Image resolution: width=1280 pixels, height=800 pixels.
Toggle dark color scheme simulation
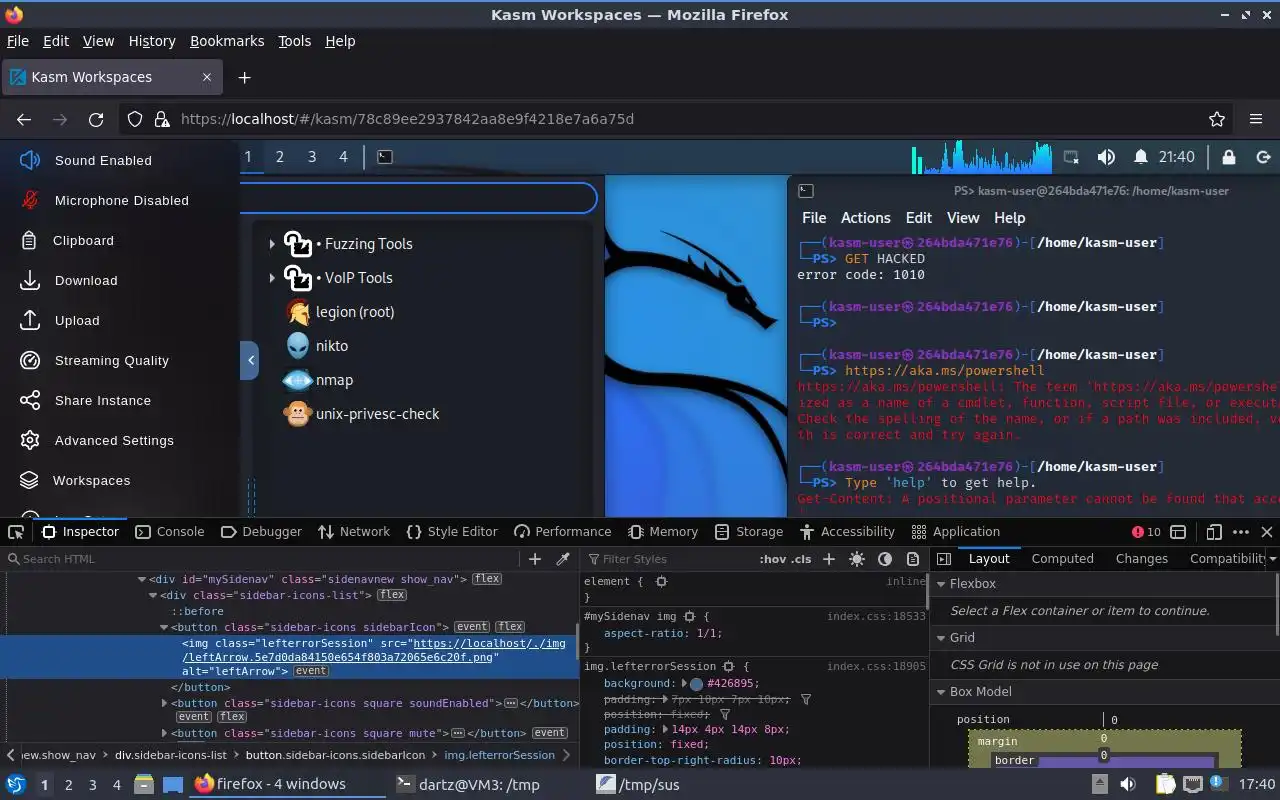[x=885, y=559]
